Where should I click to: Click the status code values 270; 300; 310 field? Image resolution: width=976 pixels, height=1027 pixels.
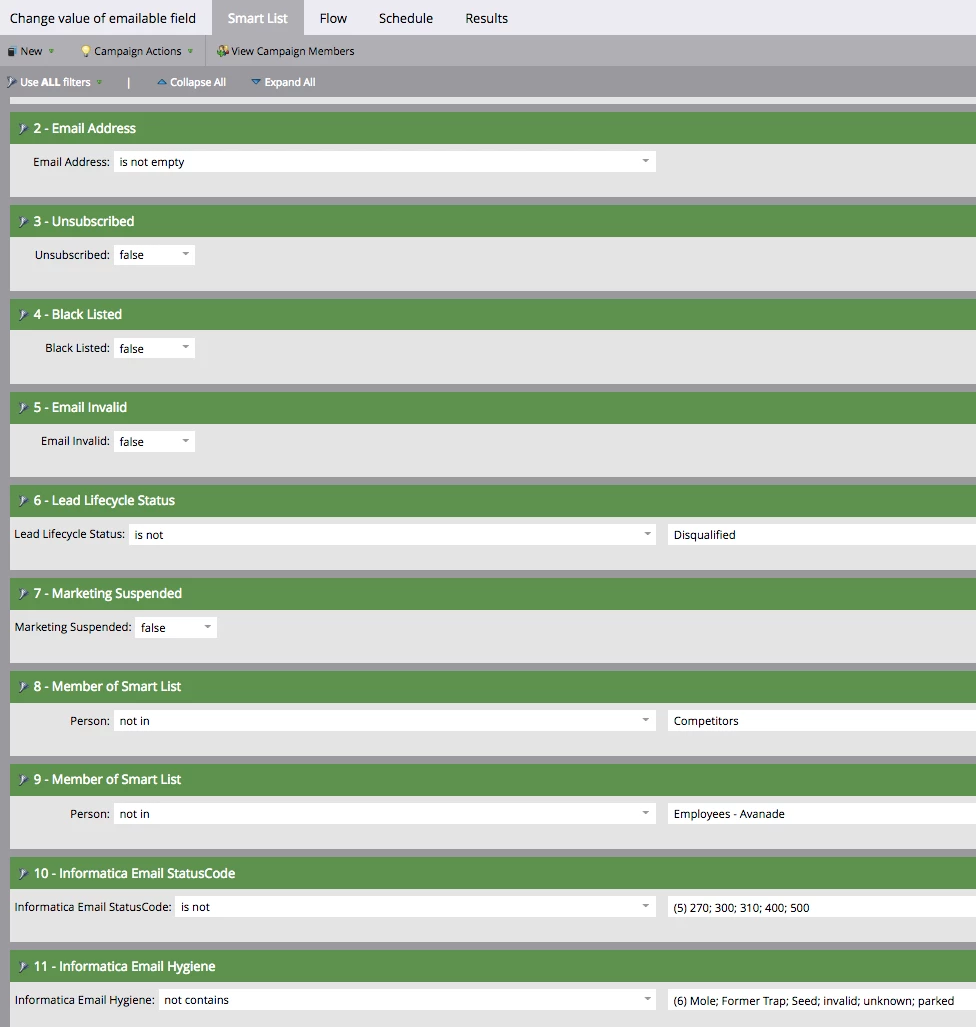[x=821, y=907]
